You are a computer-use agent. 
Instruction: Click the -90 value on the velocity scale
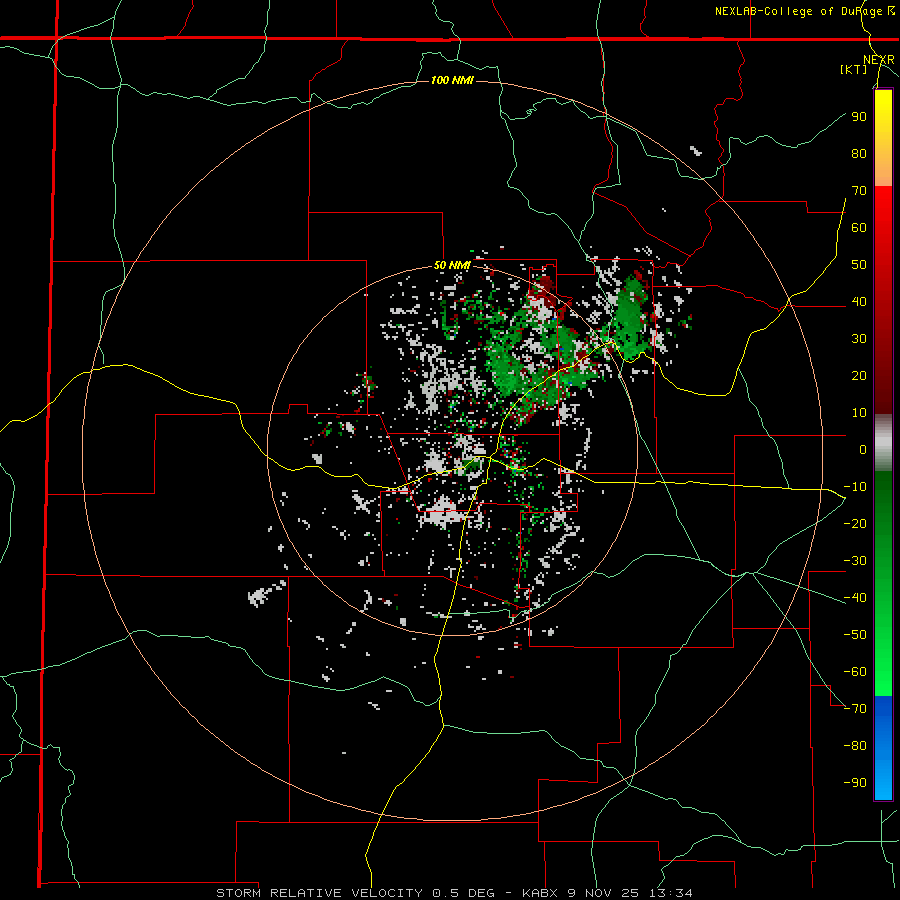(855, 783)
